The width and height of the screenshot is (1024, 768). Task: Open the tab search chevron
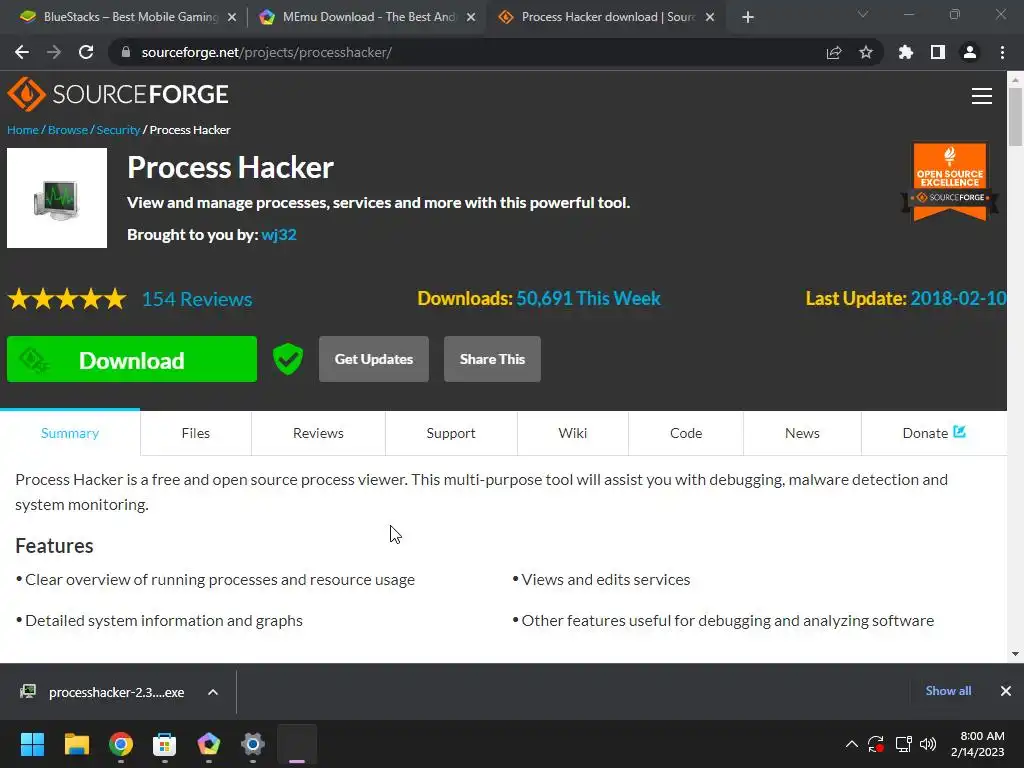(x=863, y=14)
